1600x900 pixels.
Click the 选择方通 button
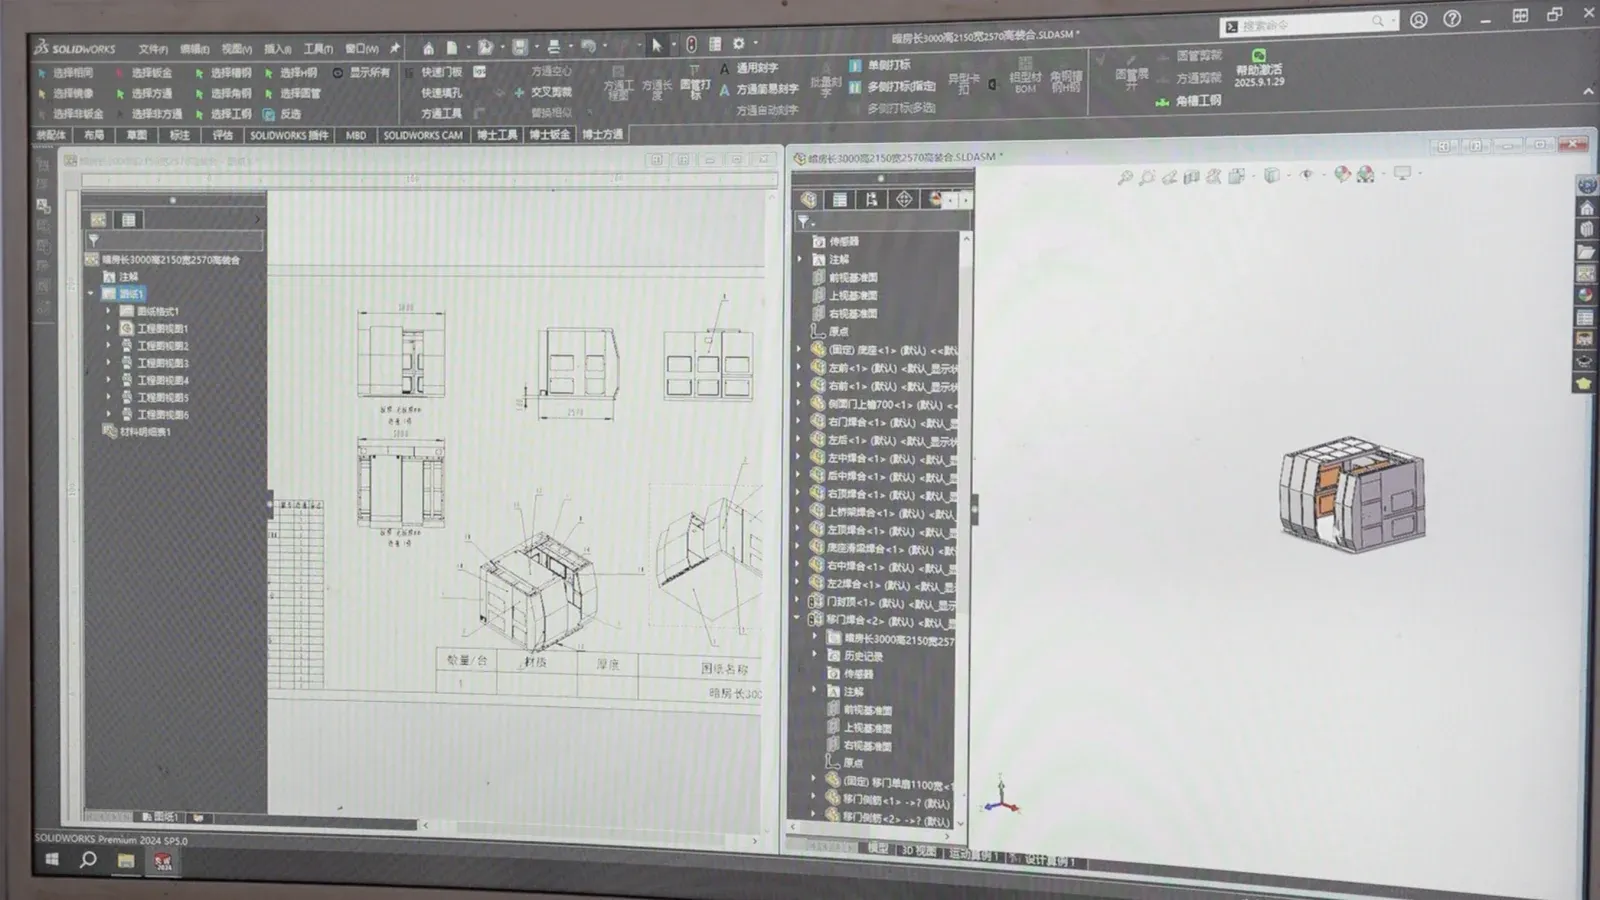144,93
